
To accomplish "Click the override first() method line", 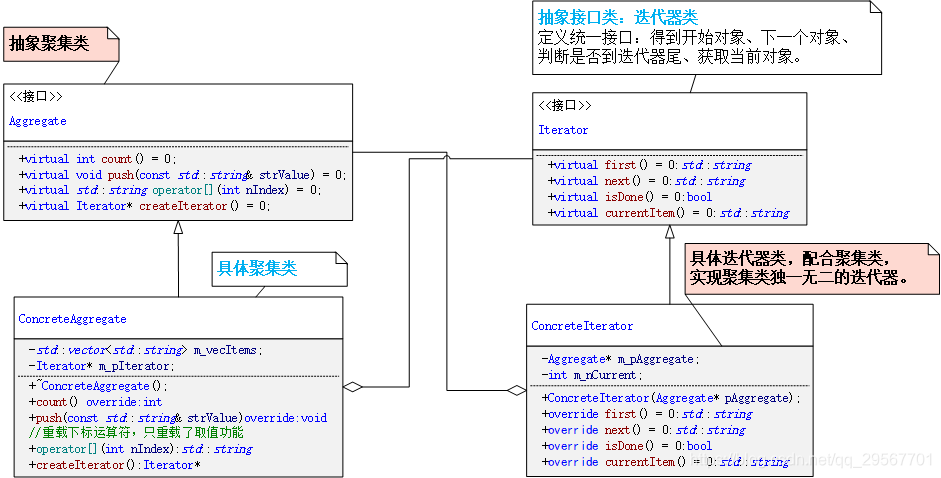I will coord(647,414).
